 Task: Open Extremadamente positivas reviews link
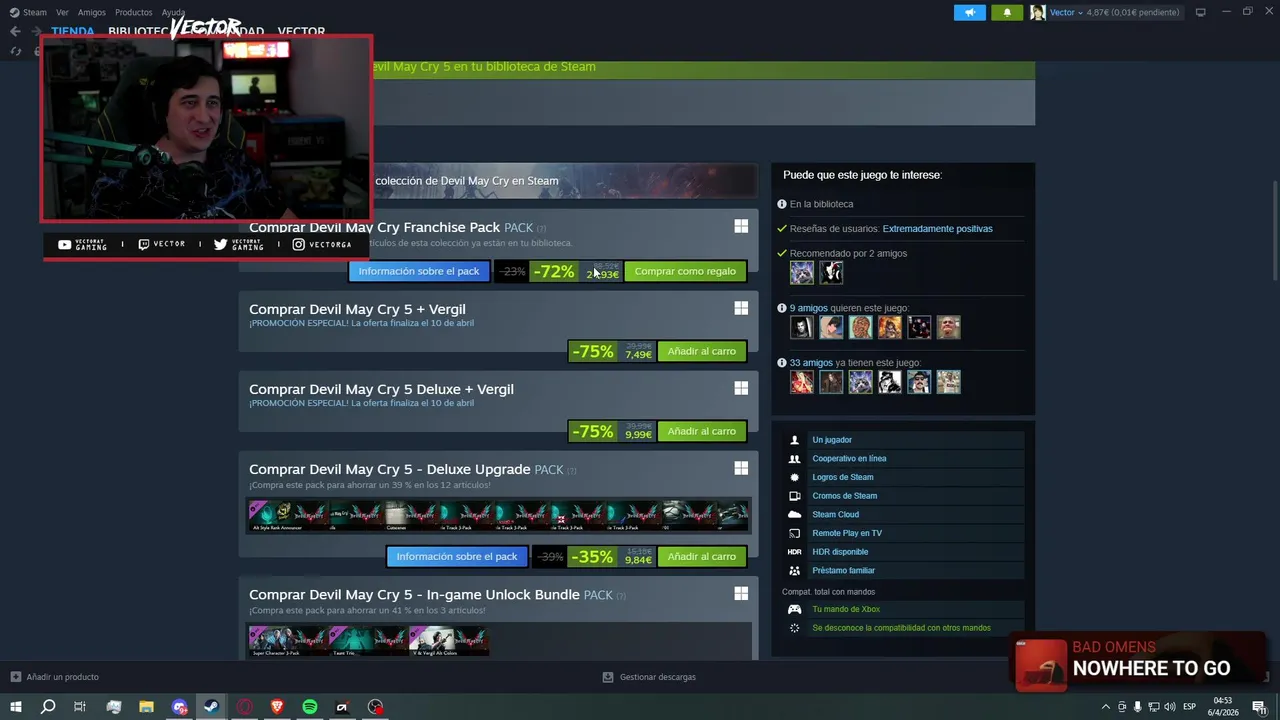[x=937, y=229]
